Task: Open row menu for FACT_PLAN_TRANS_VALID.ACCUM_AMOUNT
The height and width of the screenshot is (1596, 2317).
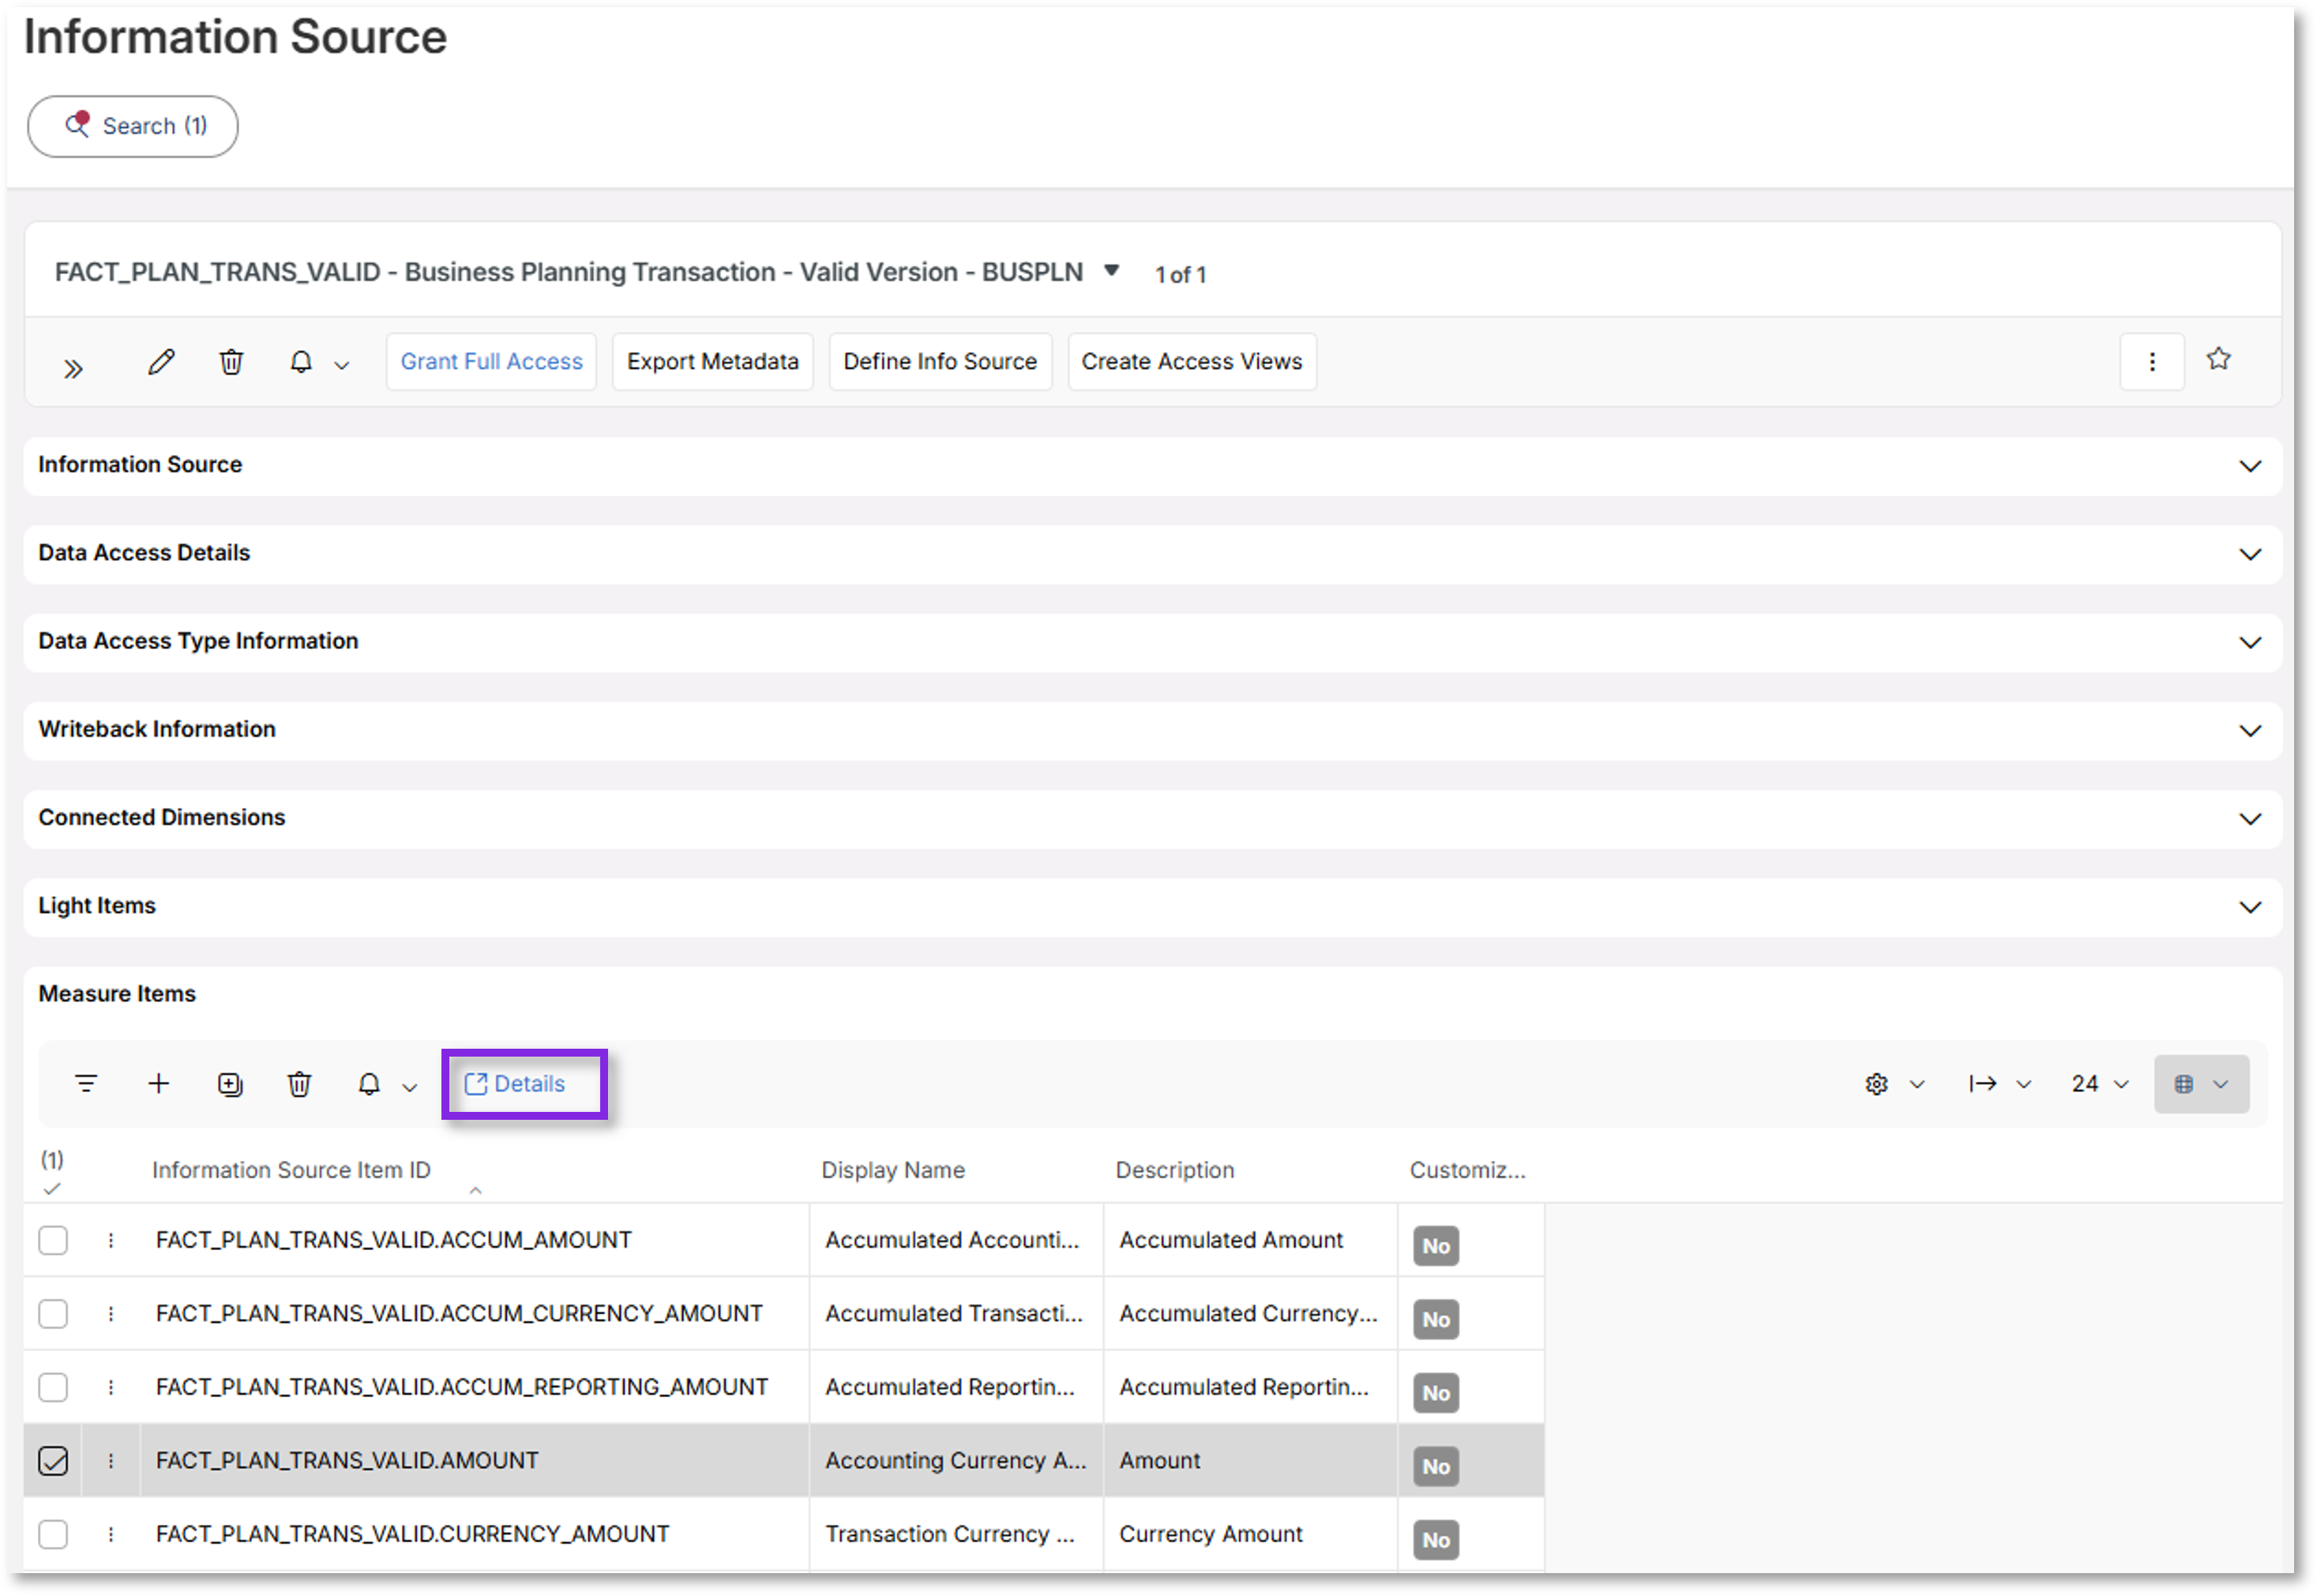Action: coord(111,1239)
